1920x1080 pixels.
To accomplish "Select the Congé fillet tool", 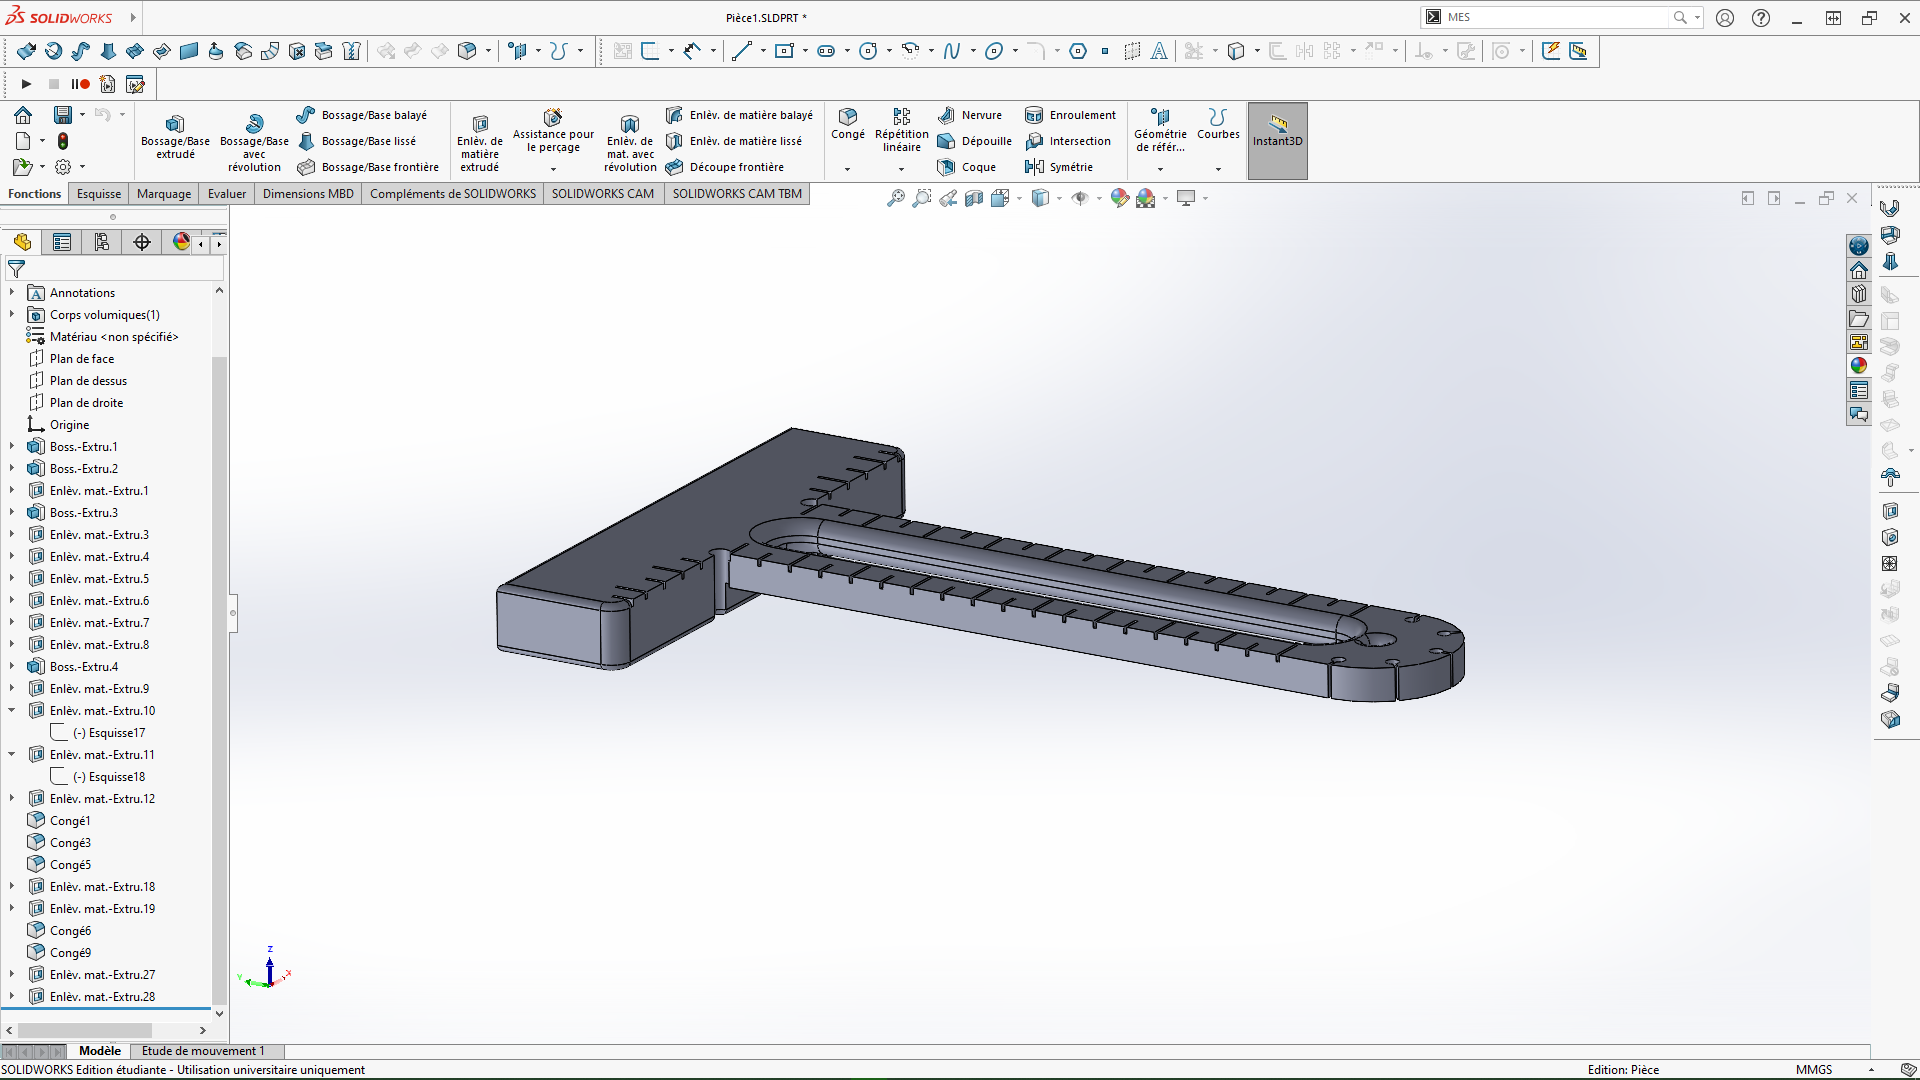I will (847, 123).
